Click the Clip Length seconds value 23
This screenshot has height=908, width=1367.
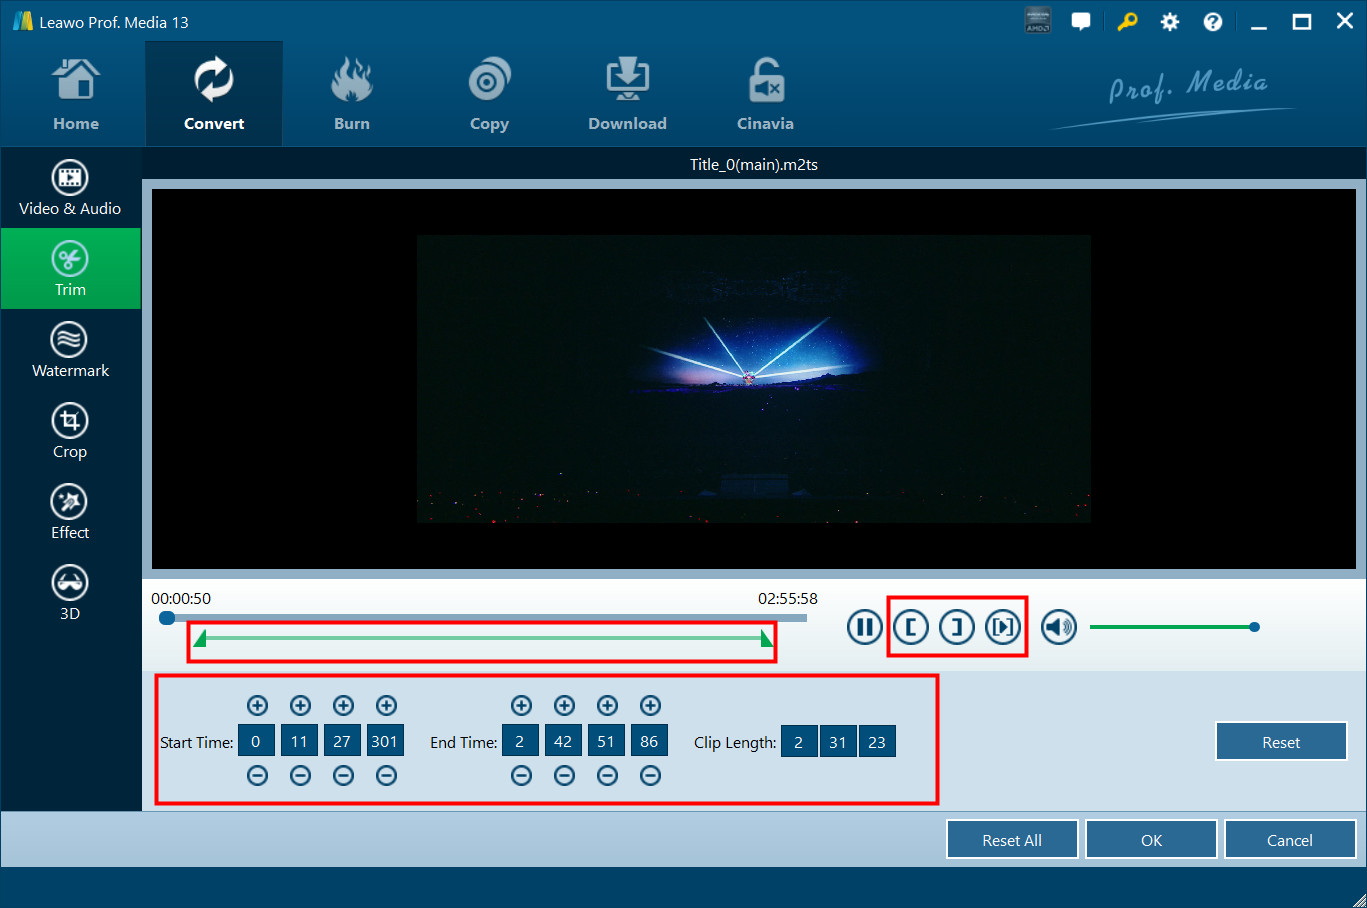pos(877,741)
